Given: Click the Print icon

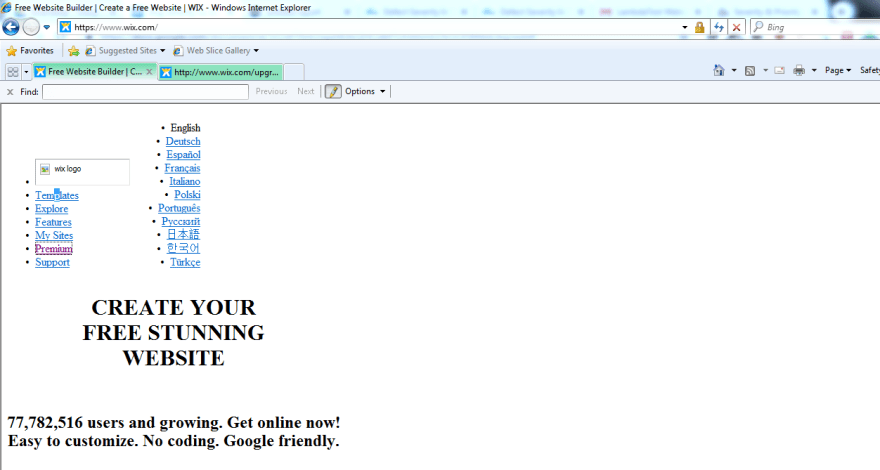Looking at the screenshot, I should click(x=799, y=71).
